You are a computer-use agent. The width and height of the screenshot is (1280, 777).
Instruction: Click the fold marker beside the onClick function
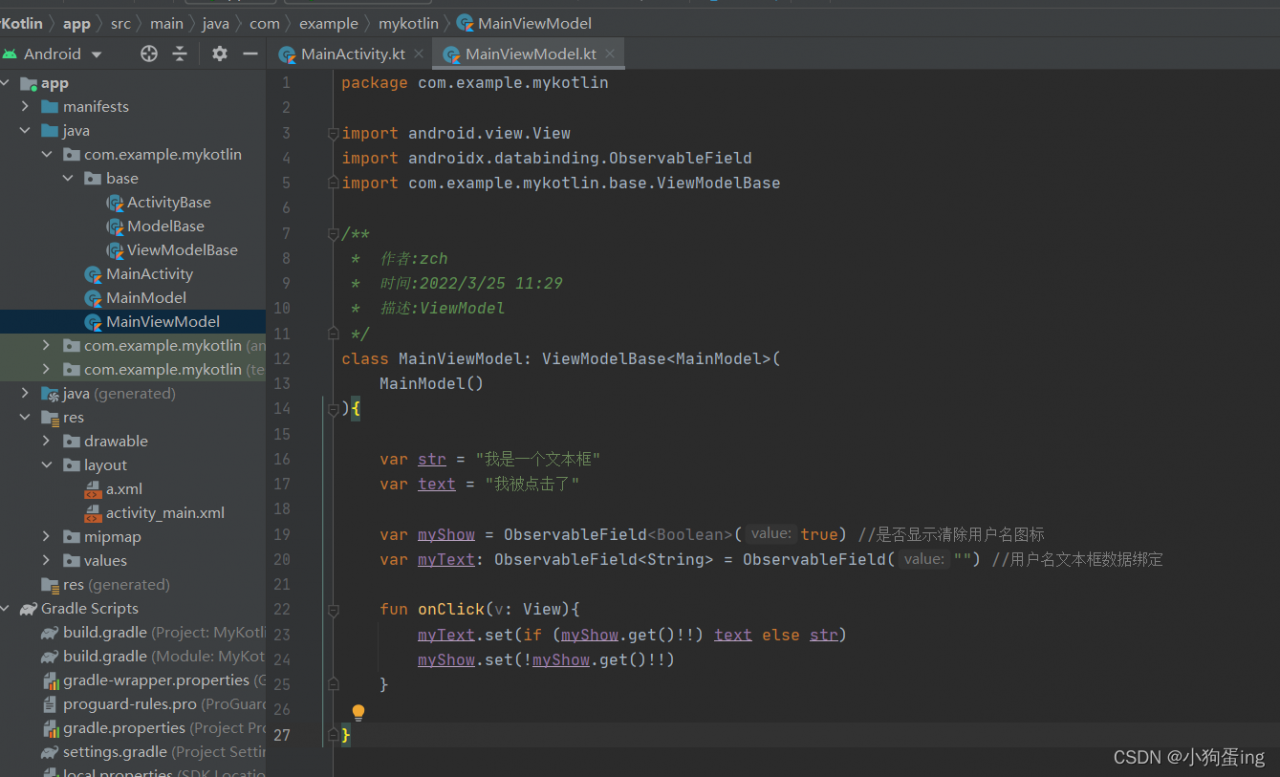coord(333,610)
